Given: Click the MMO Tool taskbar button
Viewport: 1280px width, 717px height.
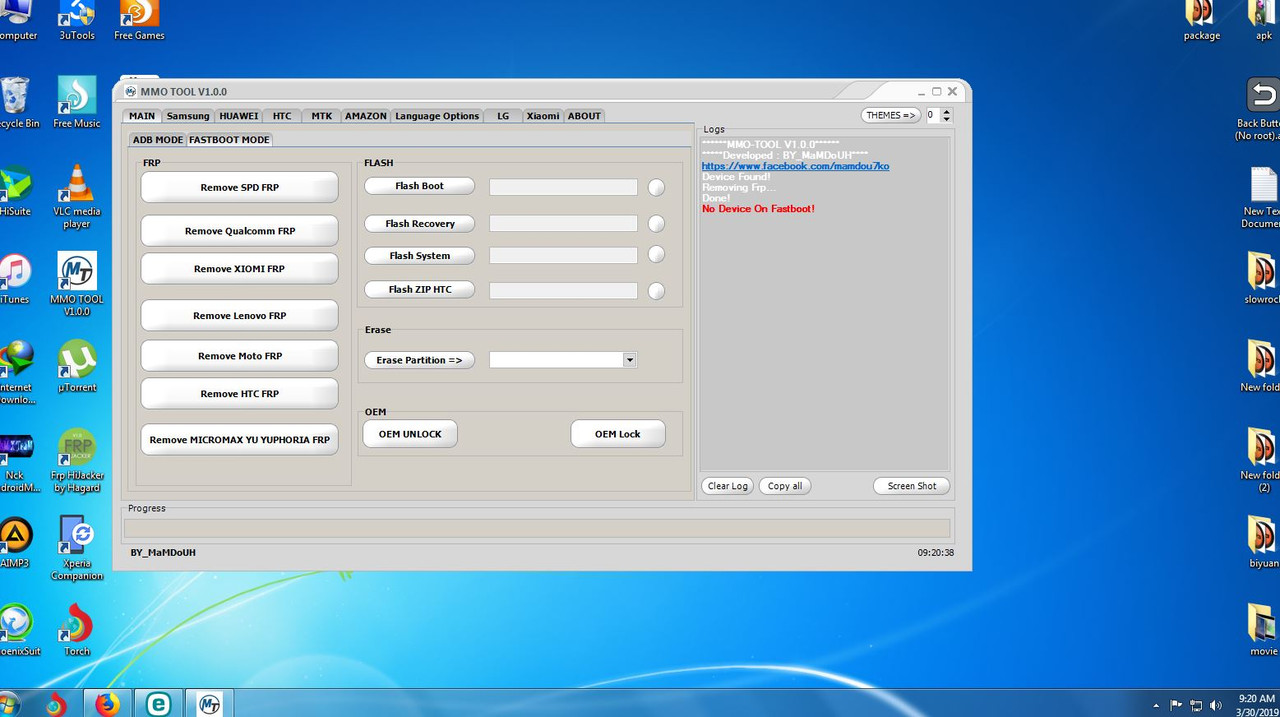Looking at the screenshot, I should coord(209,704).
